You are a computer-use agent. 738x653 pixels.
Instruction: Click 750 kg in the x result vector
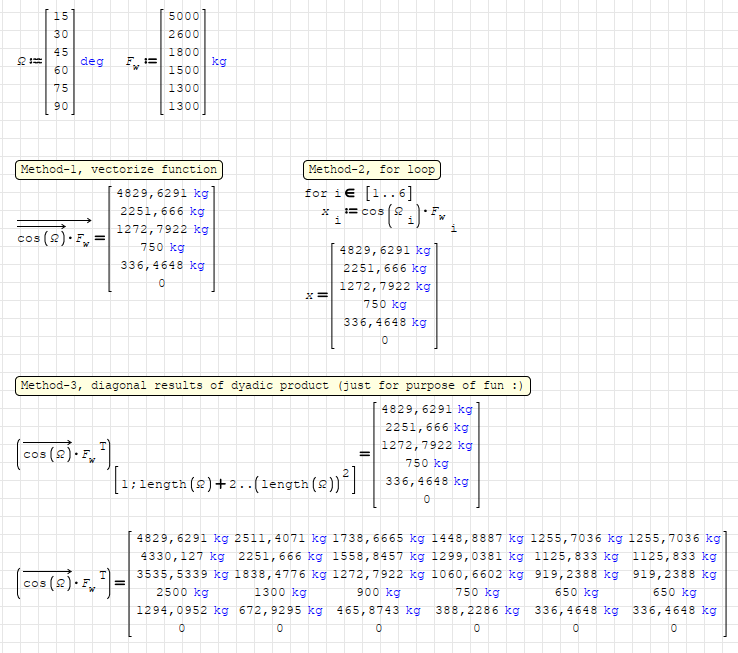[384, 304]
